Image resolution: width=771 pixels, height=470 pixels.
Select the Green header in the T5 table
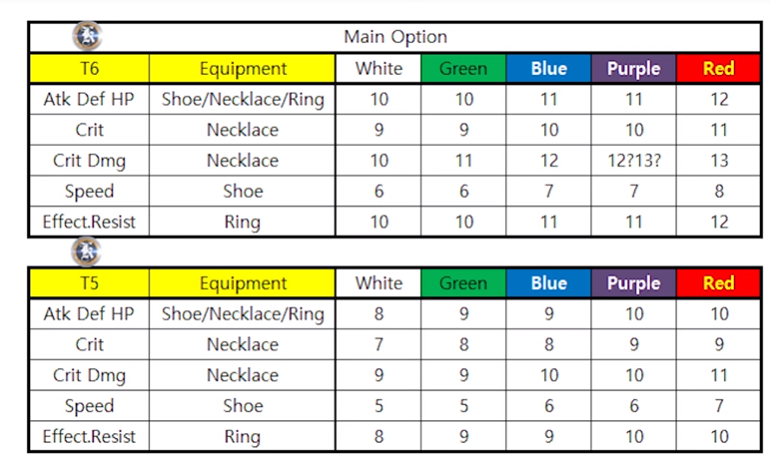[463, 283]
